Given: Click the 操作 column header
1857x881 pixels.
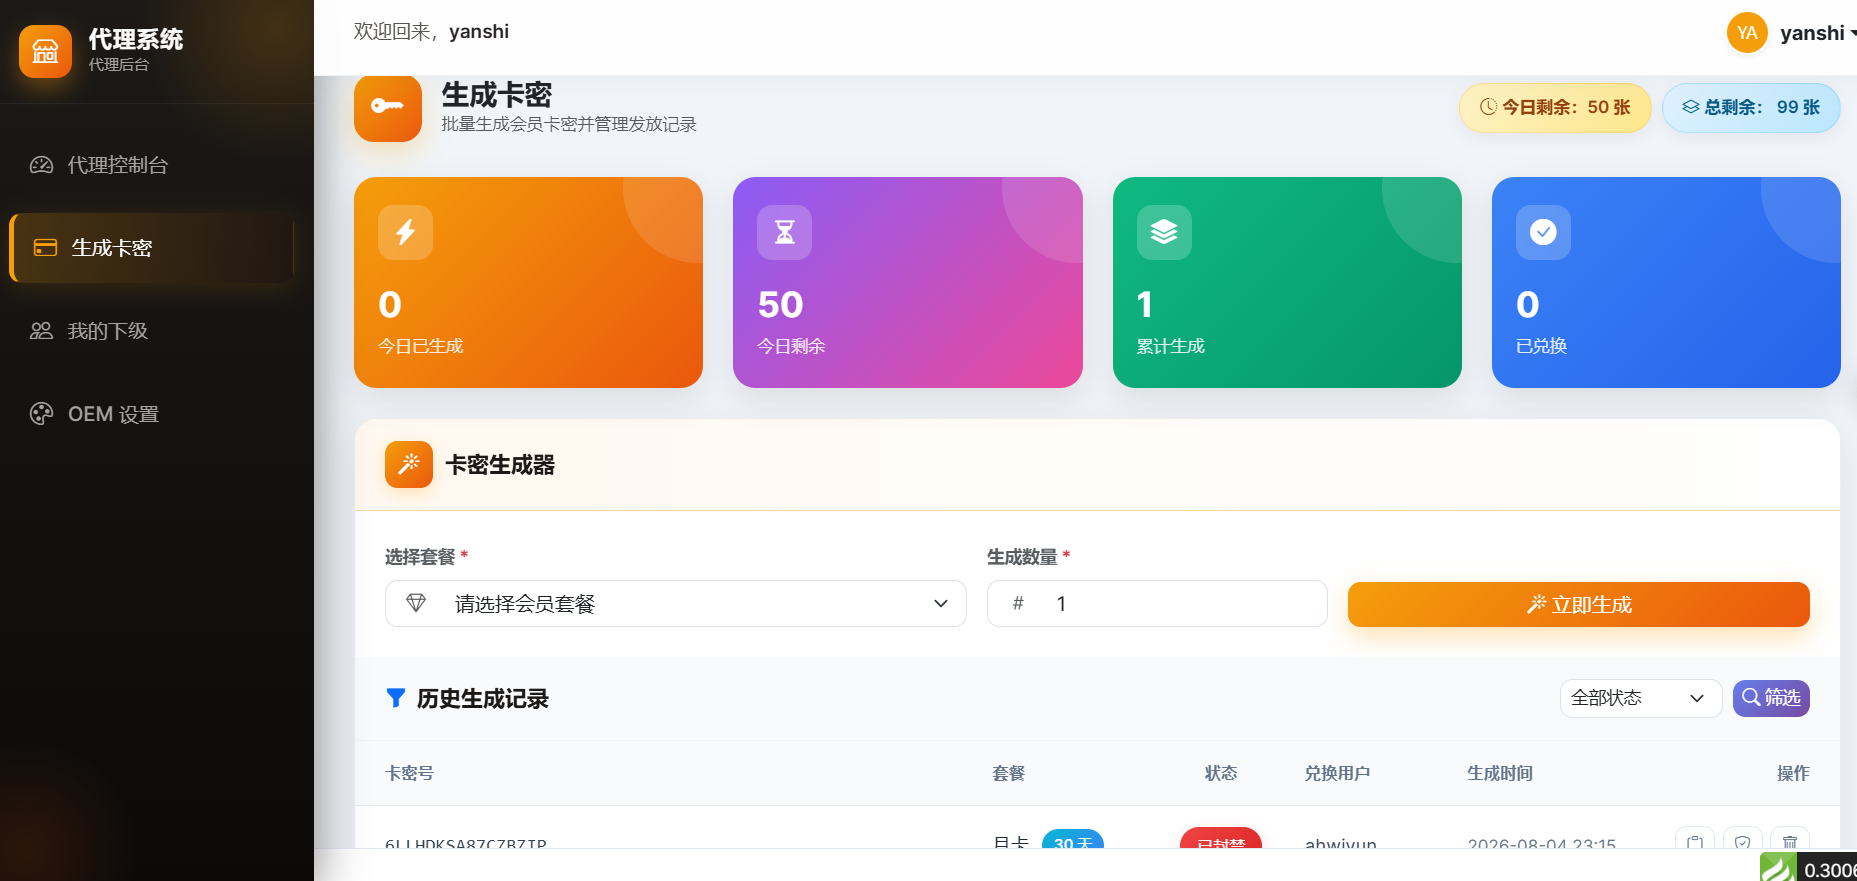Looking at the screenshot, I should point(1793,773).
